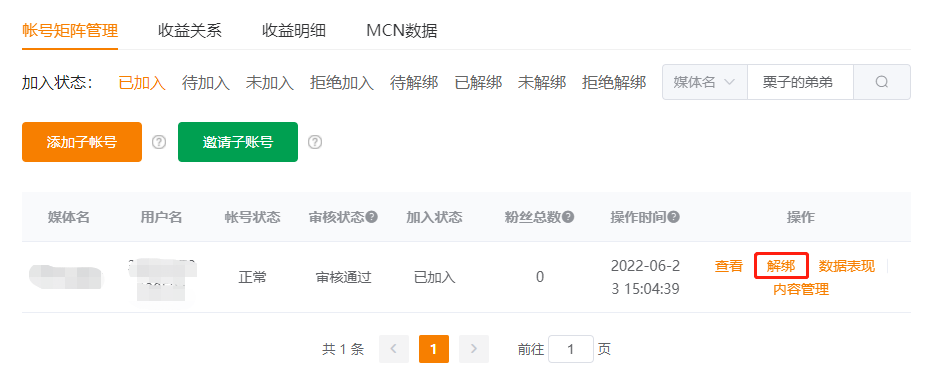Viewport: 940px width, 383px height.
Task: Open 数据表现 for the account
Action: coord(846,266)
